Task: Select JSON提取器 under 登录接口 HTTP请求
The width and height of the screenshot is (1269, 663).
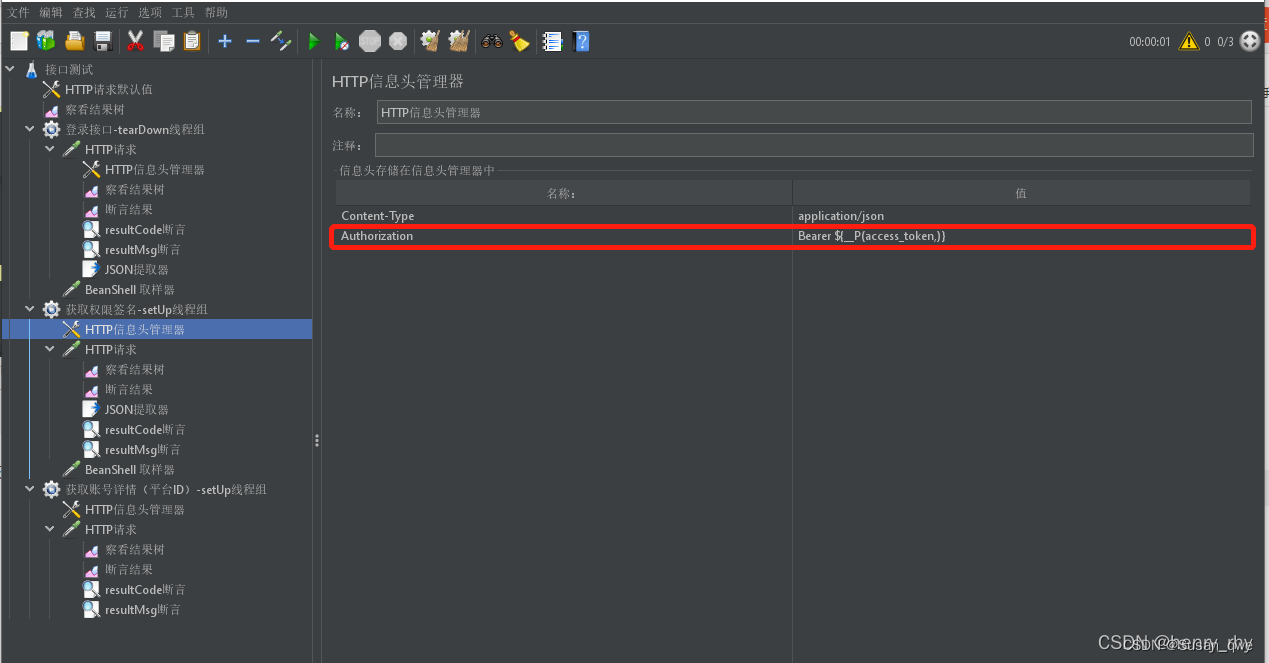Action: [x=136, y=269]
